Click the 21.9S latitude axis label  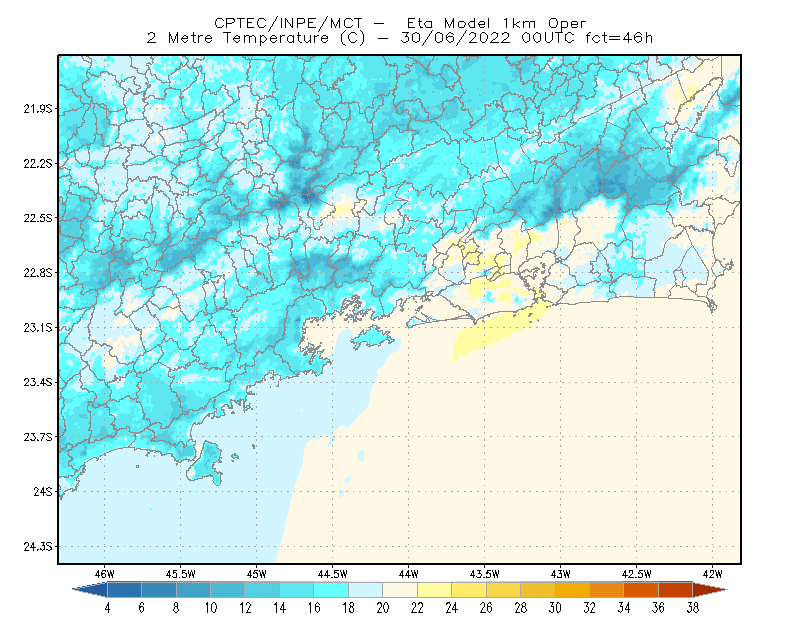(x=38, y=109)
